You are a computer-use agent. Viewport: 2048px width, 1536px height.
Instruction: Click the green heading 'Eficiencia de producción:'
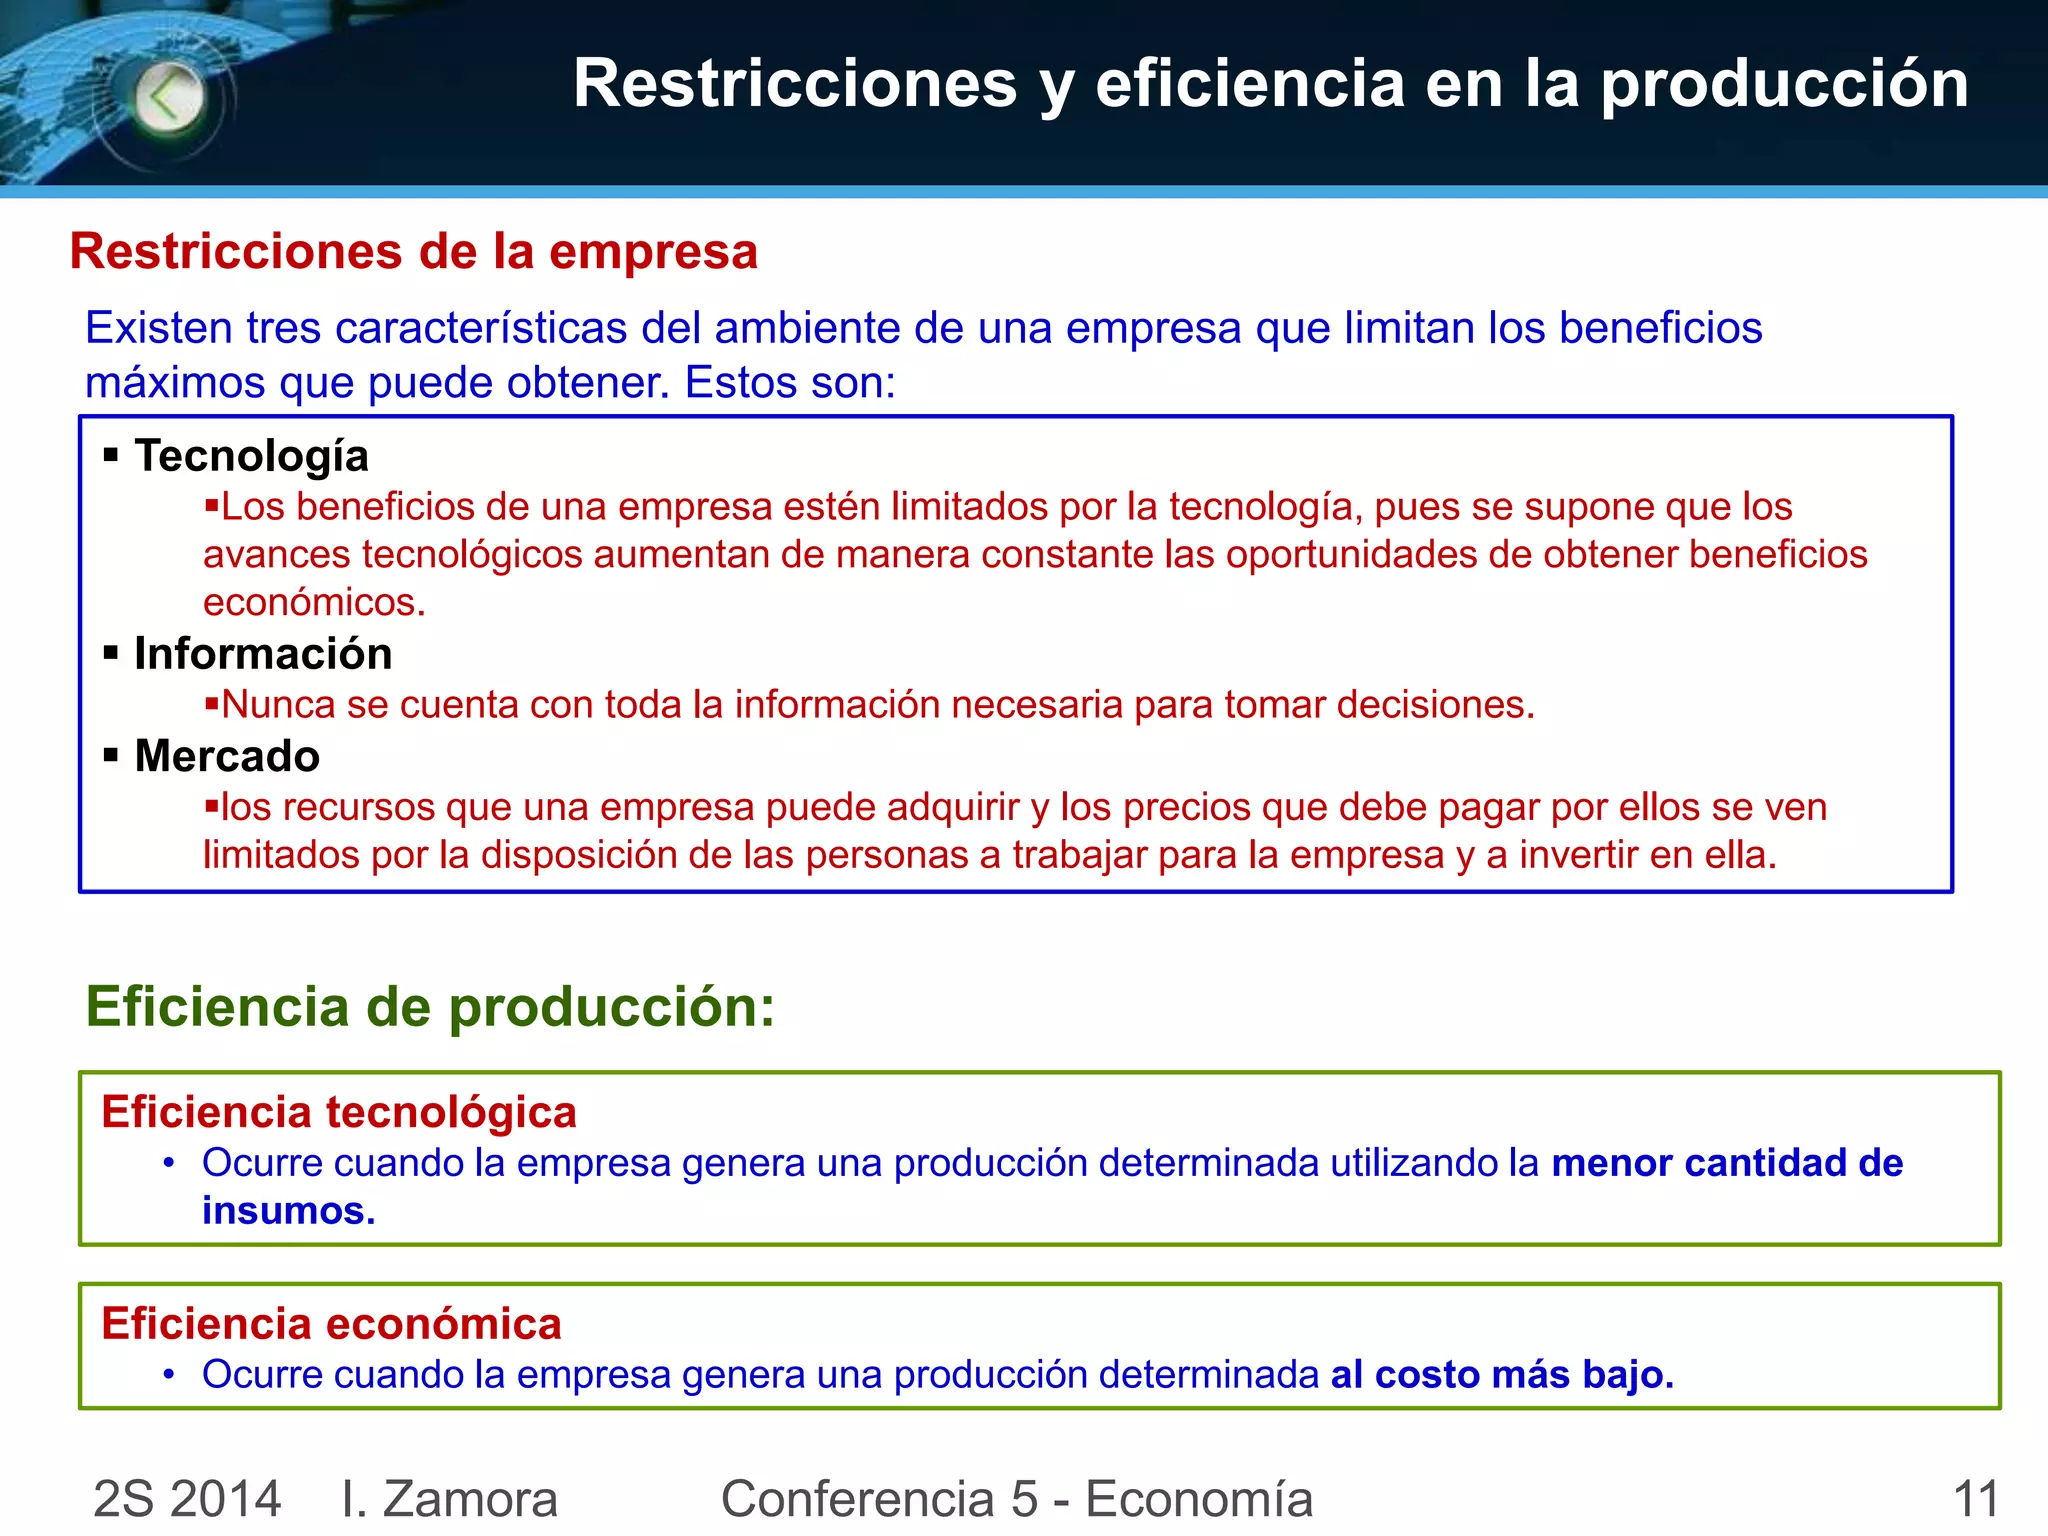point(431,1007)
